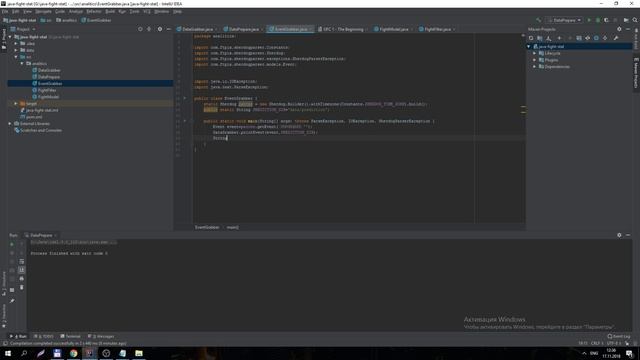Open the Navigate menu
The image size is (640, 360).
pyautogui.click(x=43, y=11)
